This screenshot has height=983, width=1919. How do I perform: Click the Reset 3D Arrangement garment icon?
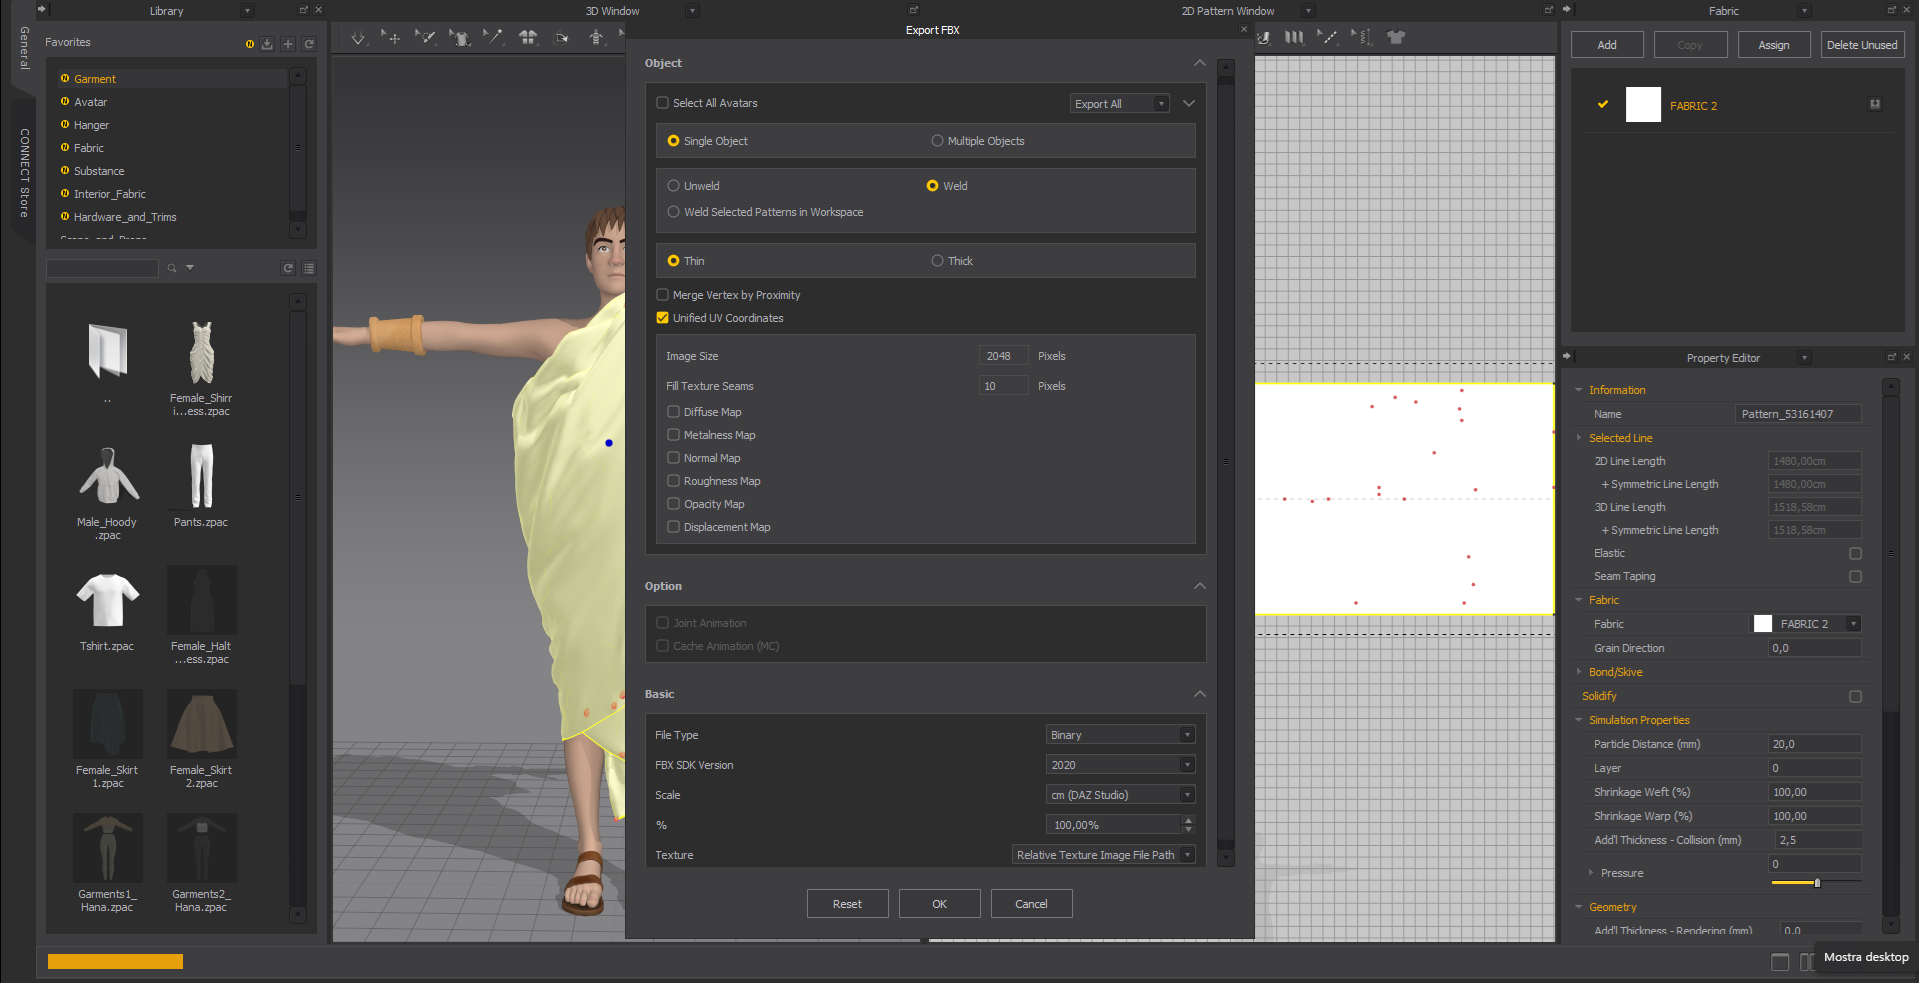coord(528,38)
